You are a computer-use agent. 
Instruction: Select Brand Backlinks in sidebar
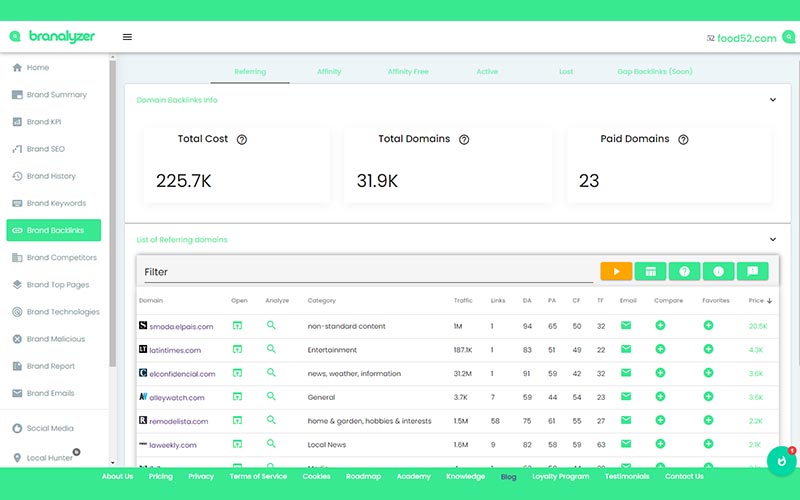[54, 230]
